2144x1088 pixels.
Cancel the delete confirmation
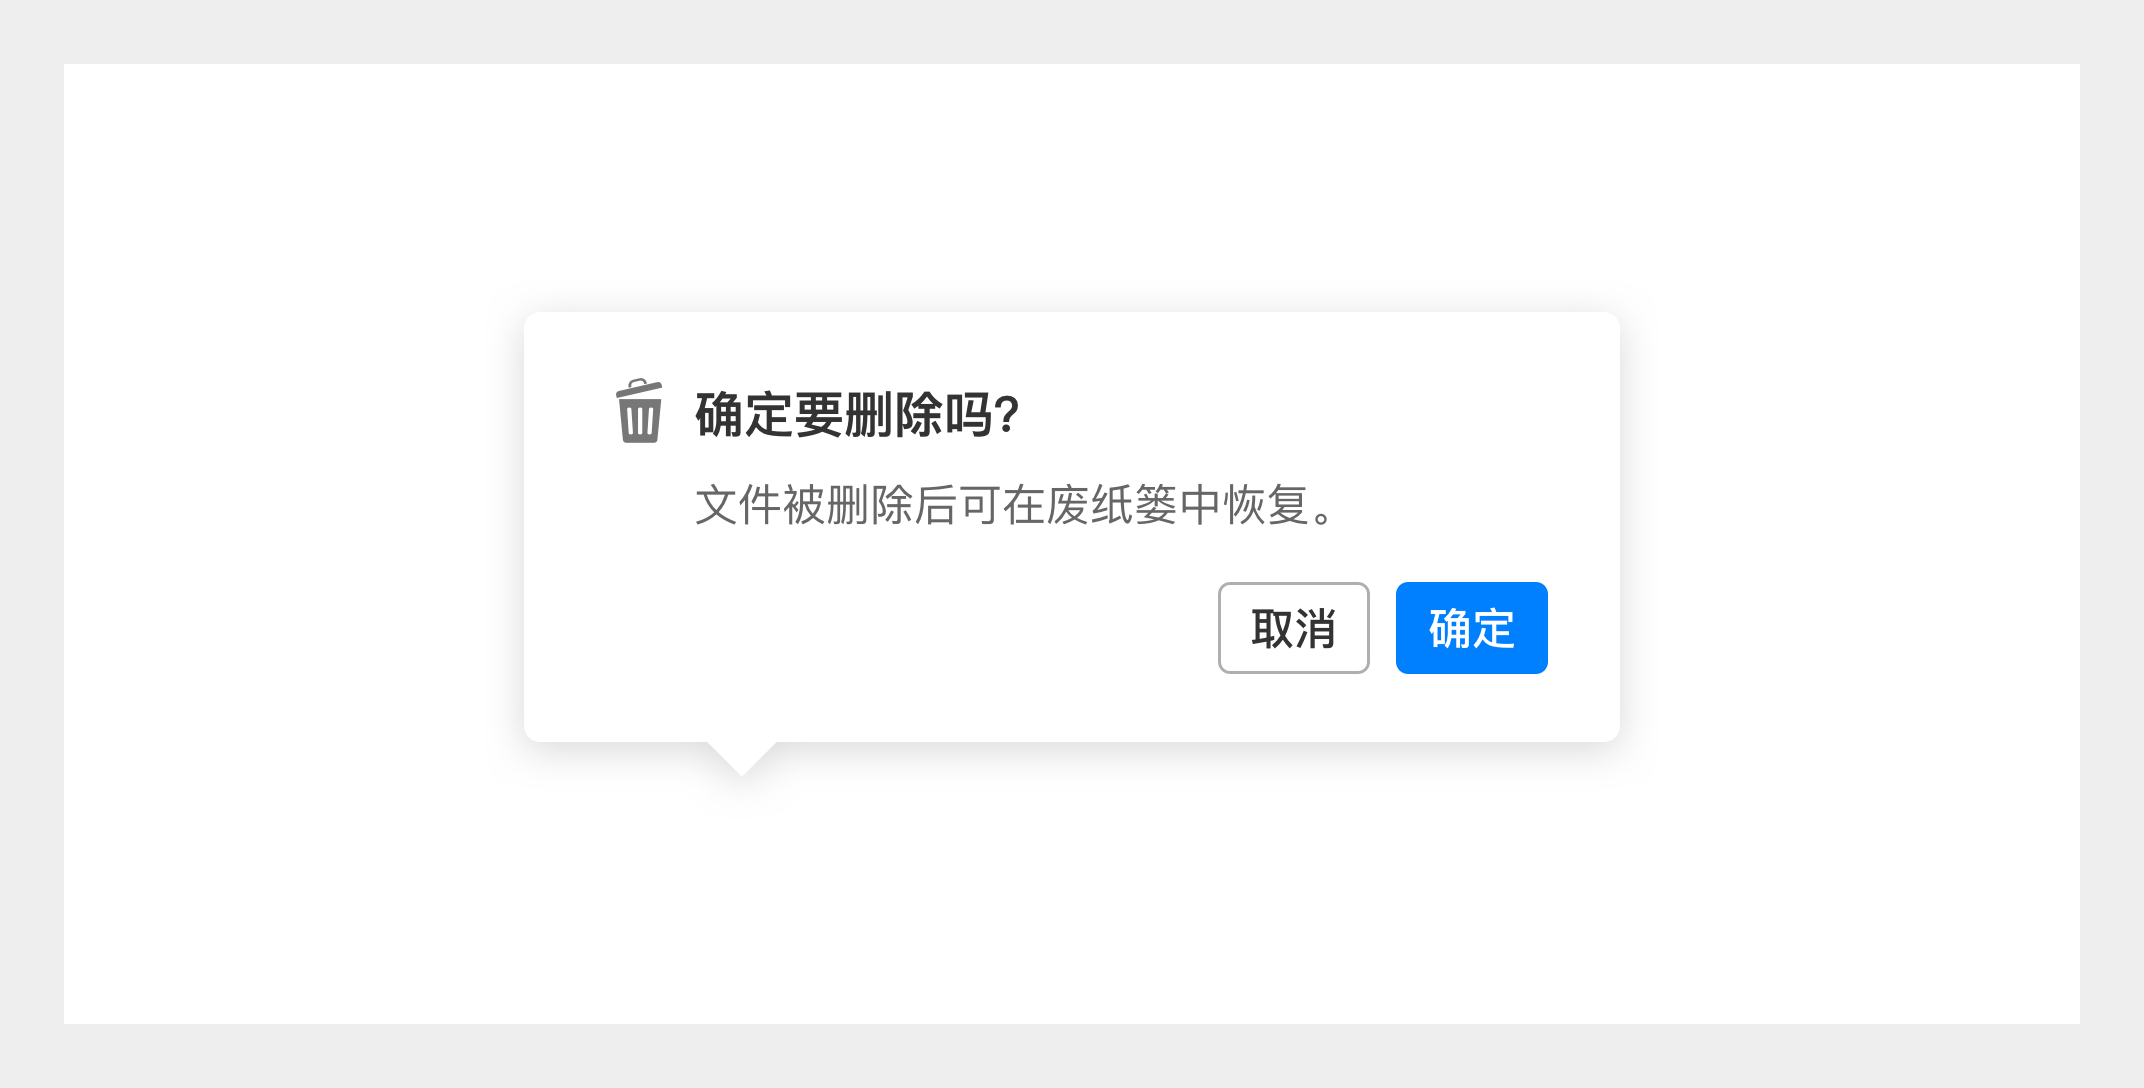coord(1293,628)
